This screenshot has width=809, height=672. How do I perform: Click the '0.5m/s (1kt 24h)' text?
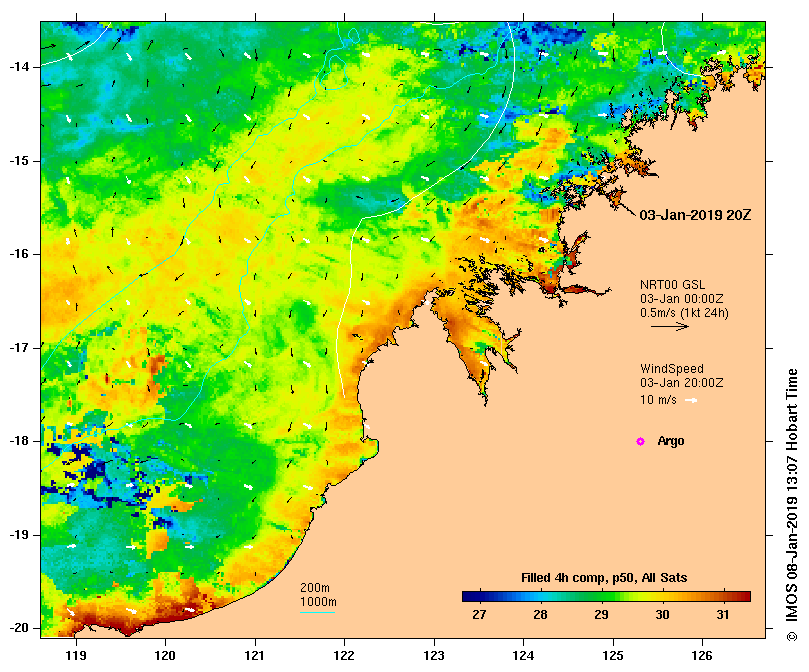click(684, 313)
